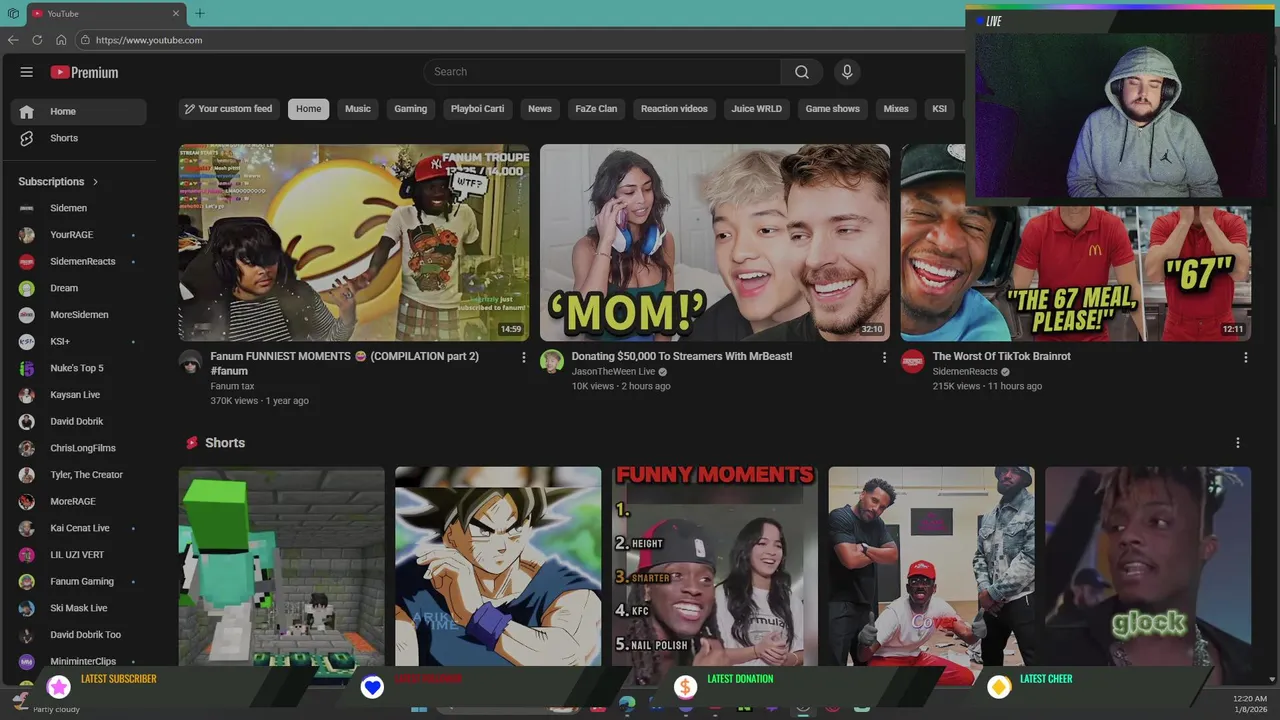Open the Minecraft Dream short thumbnail
The image size is (1280, 720).
pos(282,566)
